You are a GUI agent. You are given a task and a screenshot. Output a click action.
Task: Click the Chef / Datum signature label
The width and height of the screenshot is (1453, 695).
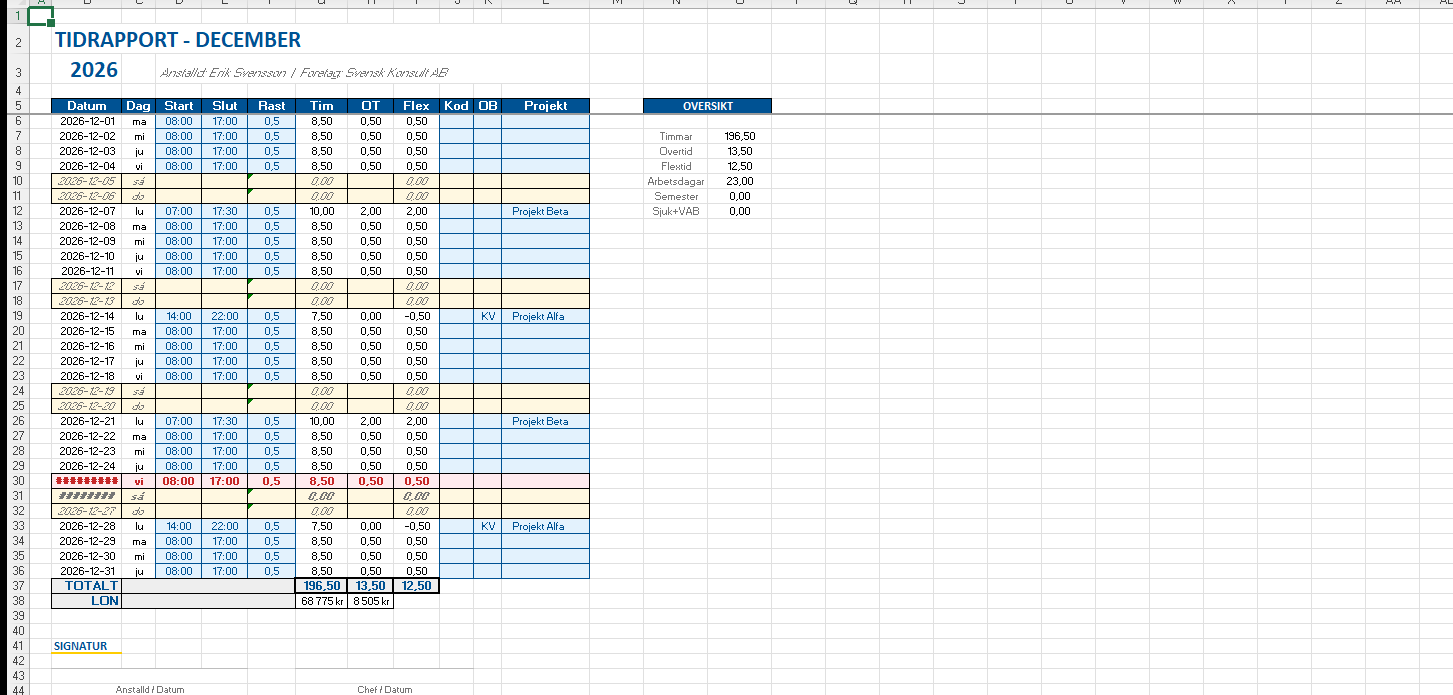click(384, 689)
